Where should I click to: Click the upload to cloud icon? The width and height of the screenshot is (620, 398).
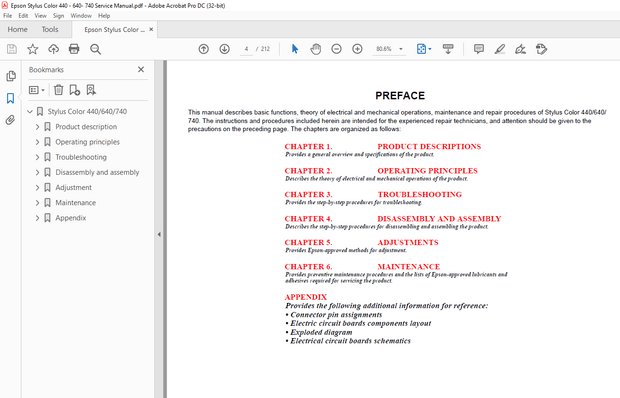pos(53,49)
